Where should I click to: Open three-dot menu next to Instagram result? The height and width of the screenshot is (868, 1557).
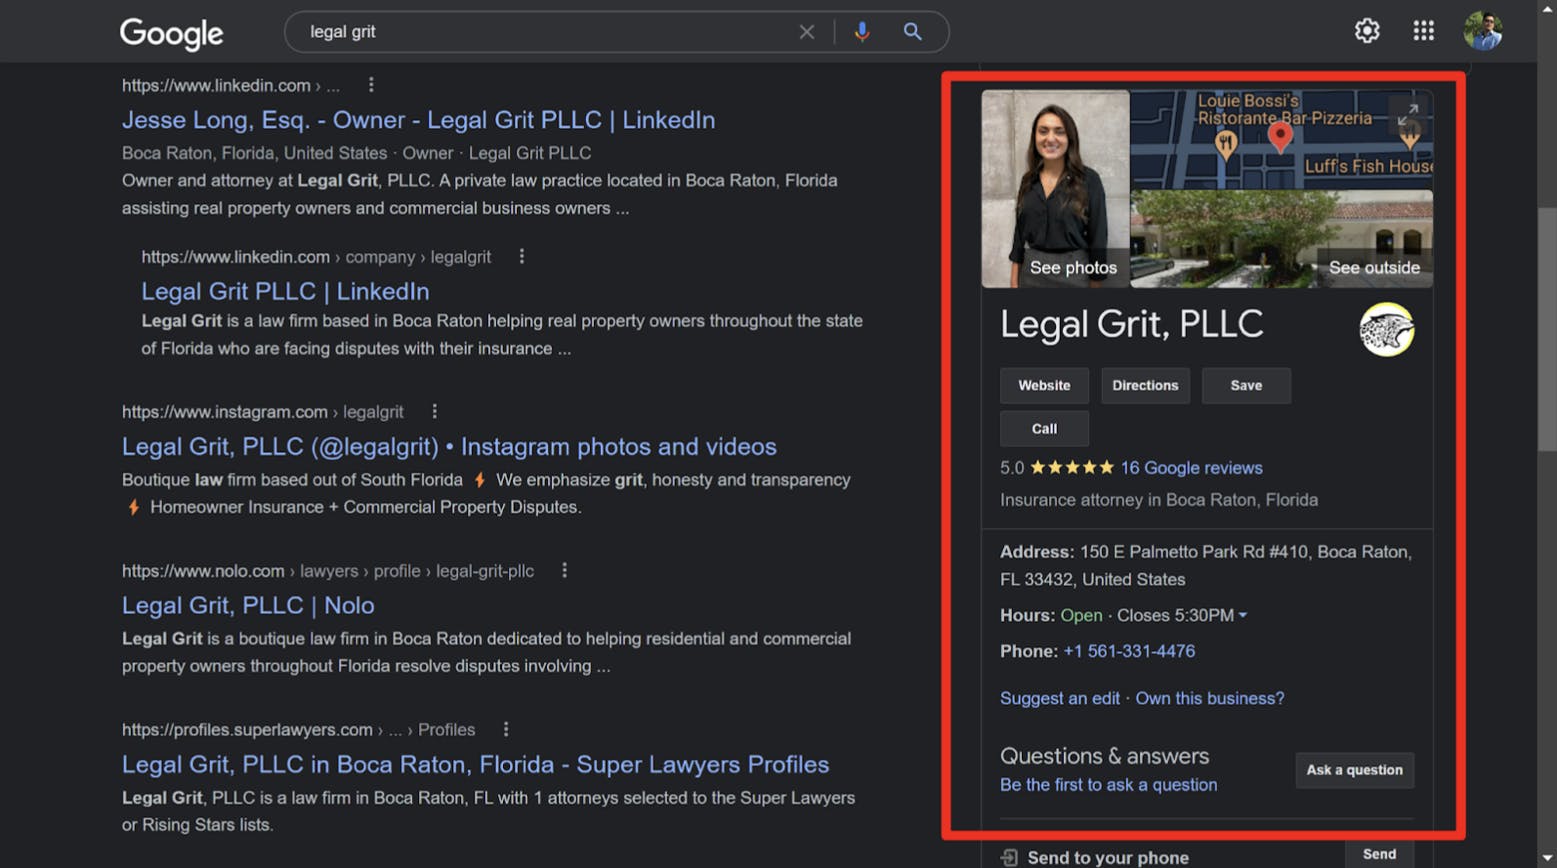pyautogui.click(x=434, y=411)
